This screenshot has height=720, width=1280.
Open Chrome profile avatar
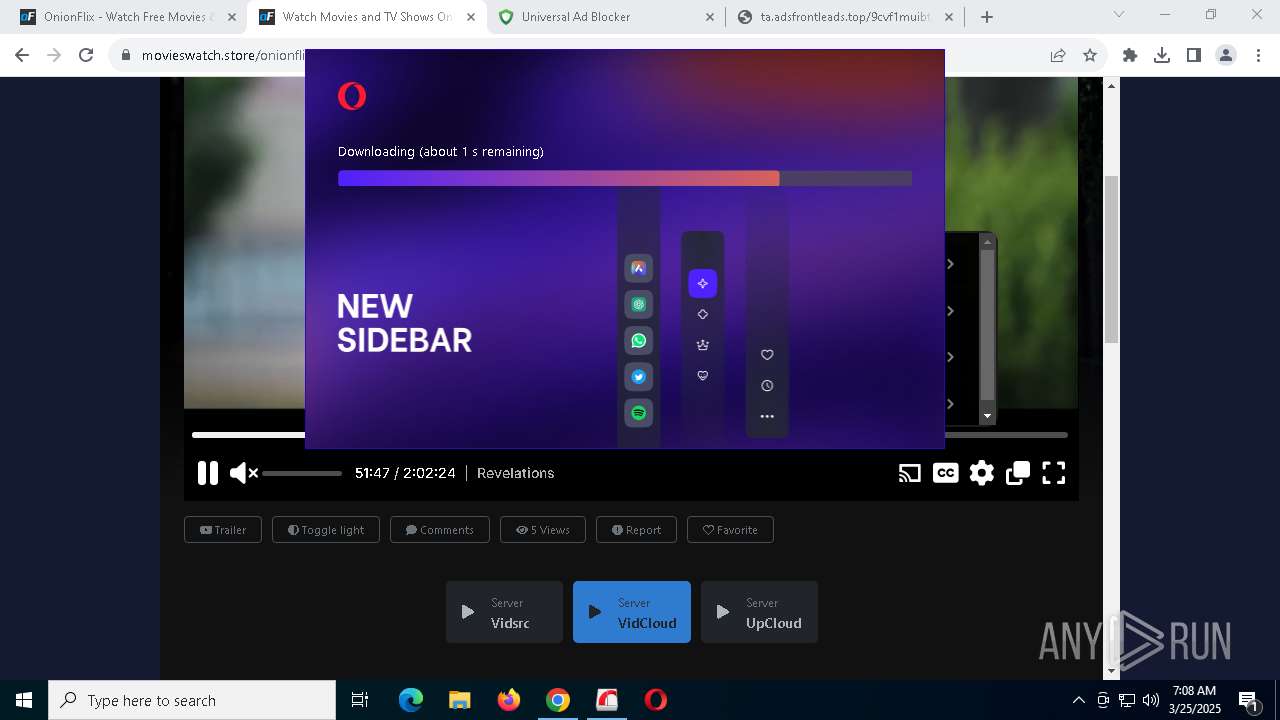(x=1226, y=56)
